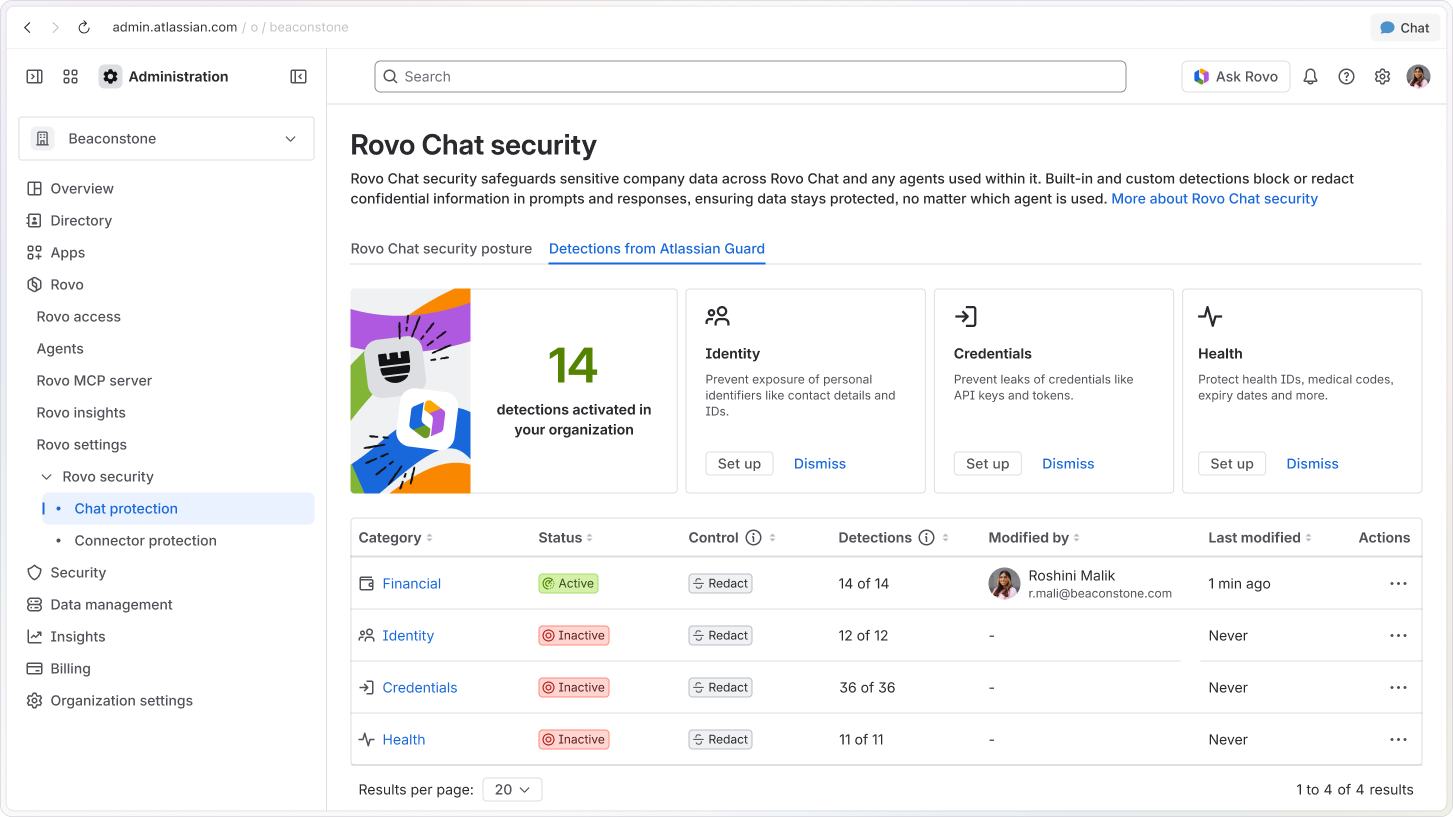Open the user profile avatar
Screen dimensions: 1453x817
(x=1418, y=77)
